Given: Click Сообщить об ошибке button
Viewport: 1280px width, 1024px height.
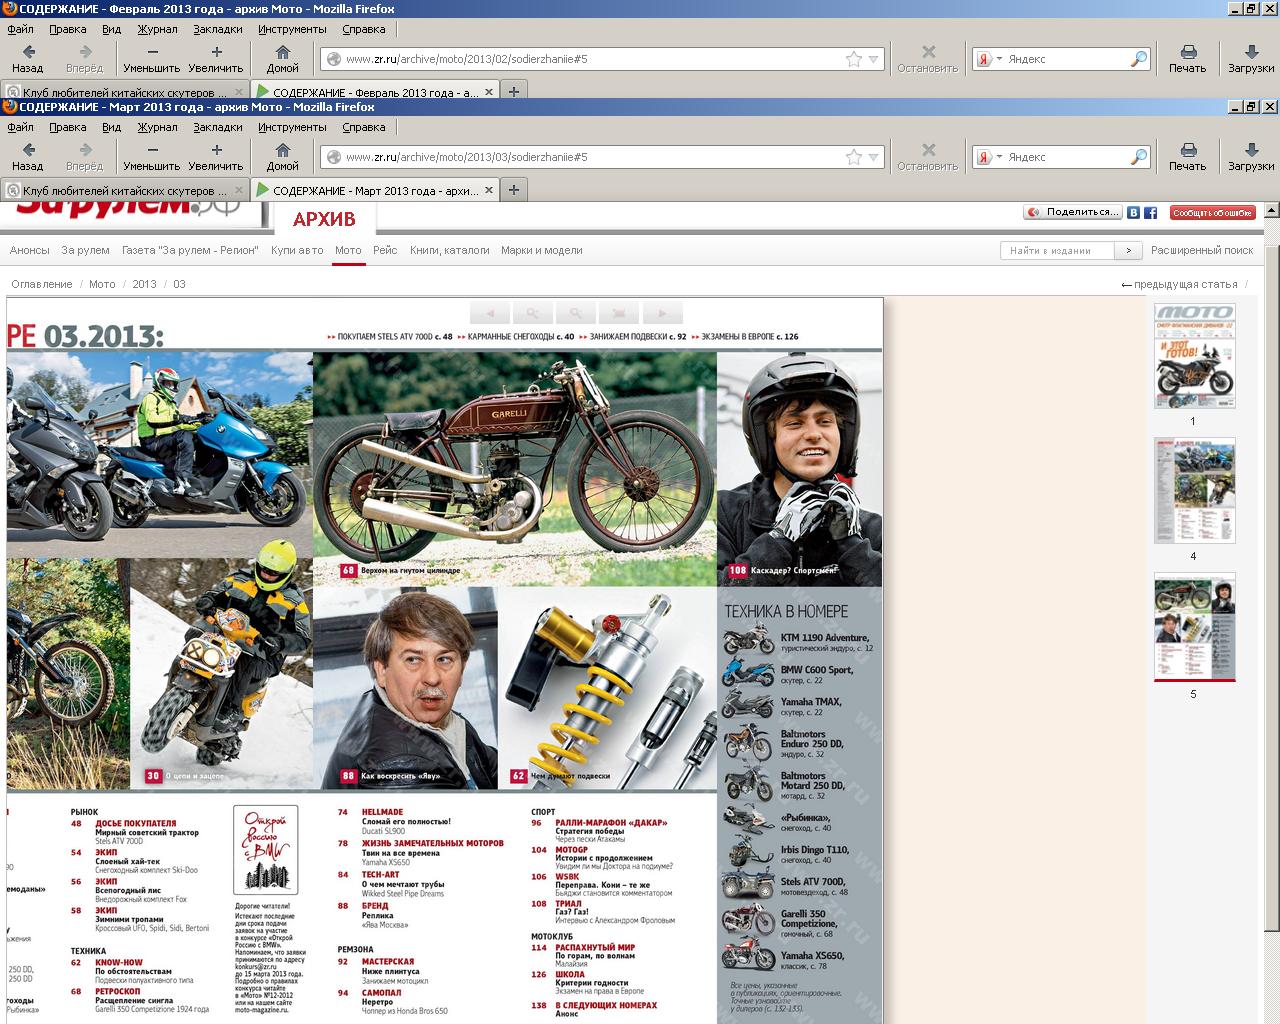Looking at the screenshot, I should click(1212, 213).
